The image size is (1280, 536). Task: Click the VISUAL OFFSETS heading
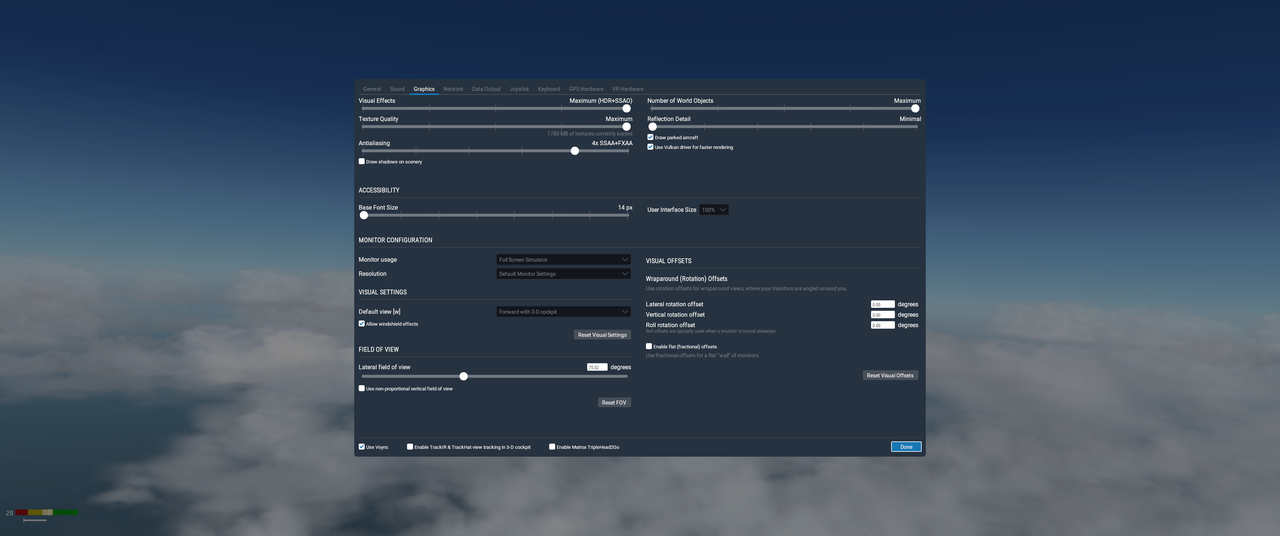669,261
